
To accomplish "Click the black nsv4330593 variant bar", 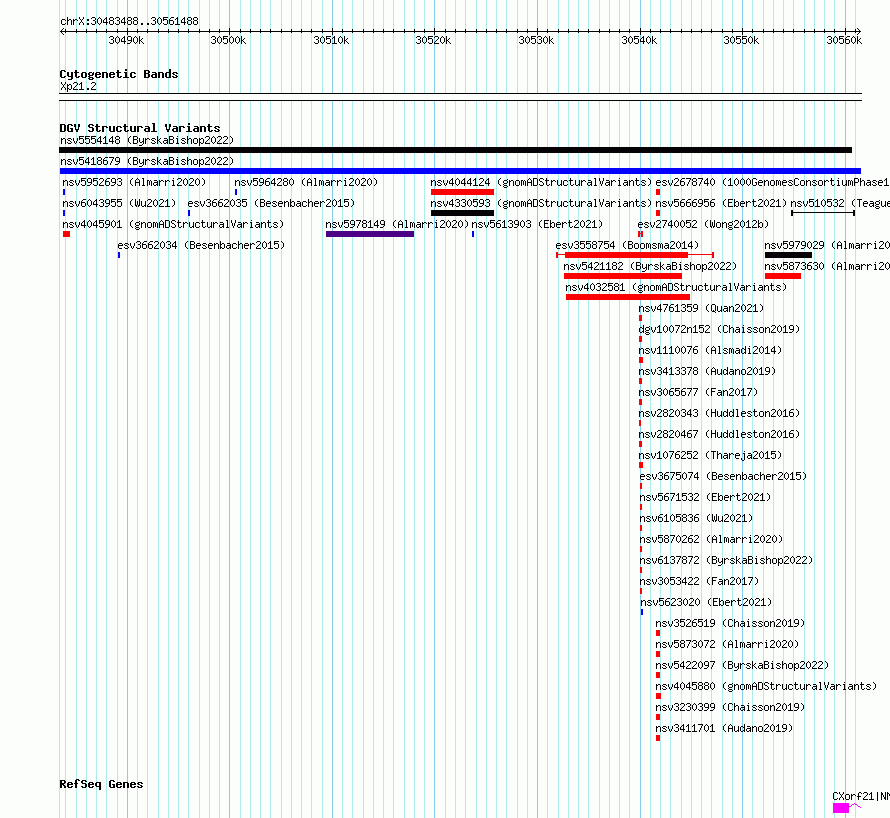I will (x=463, y=213).
